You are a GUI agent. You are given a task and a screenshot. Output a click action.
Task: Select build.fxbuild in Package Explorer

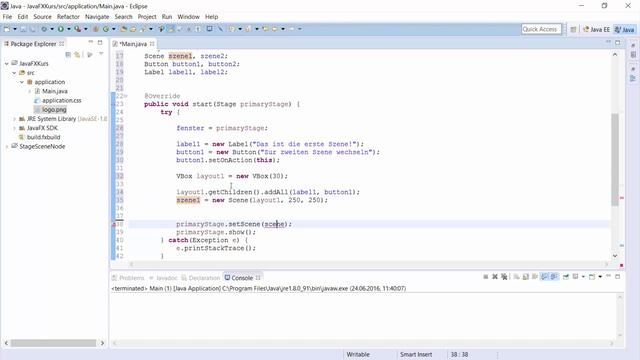click(x=40, y=138)
